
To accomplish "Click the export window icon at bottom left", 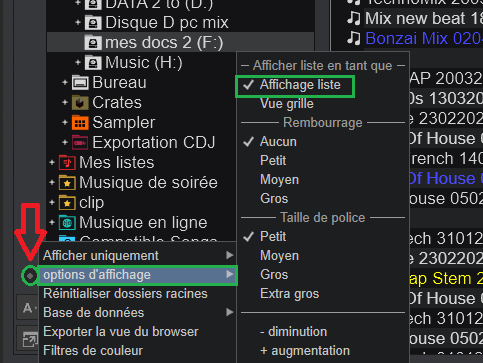I will (29, 340).
